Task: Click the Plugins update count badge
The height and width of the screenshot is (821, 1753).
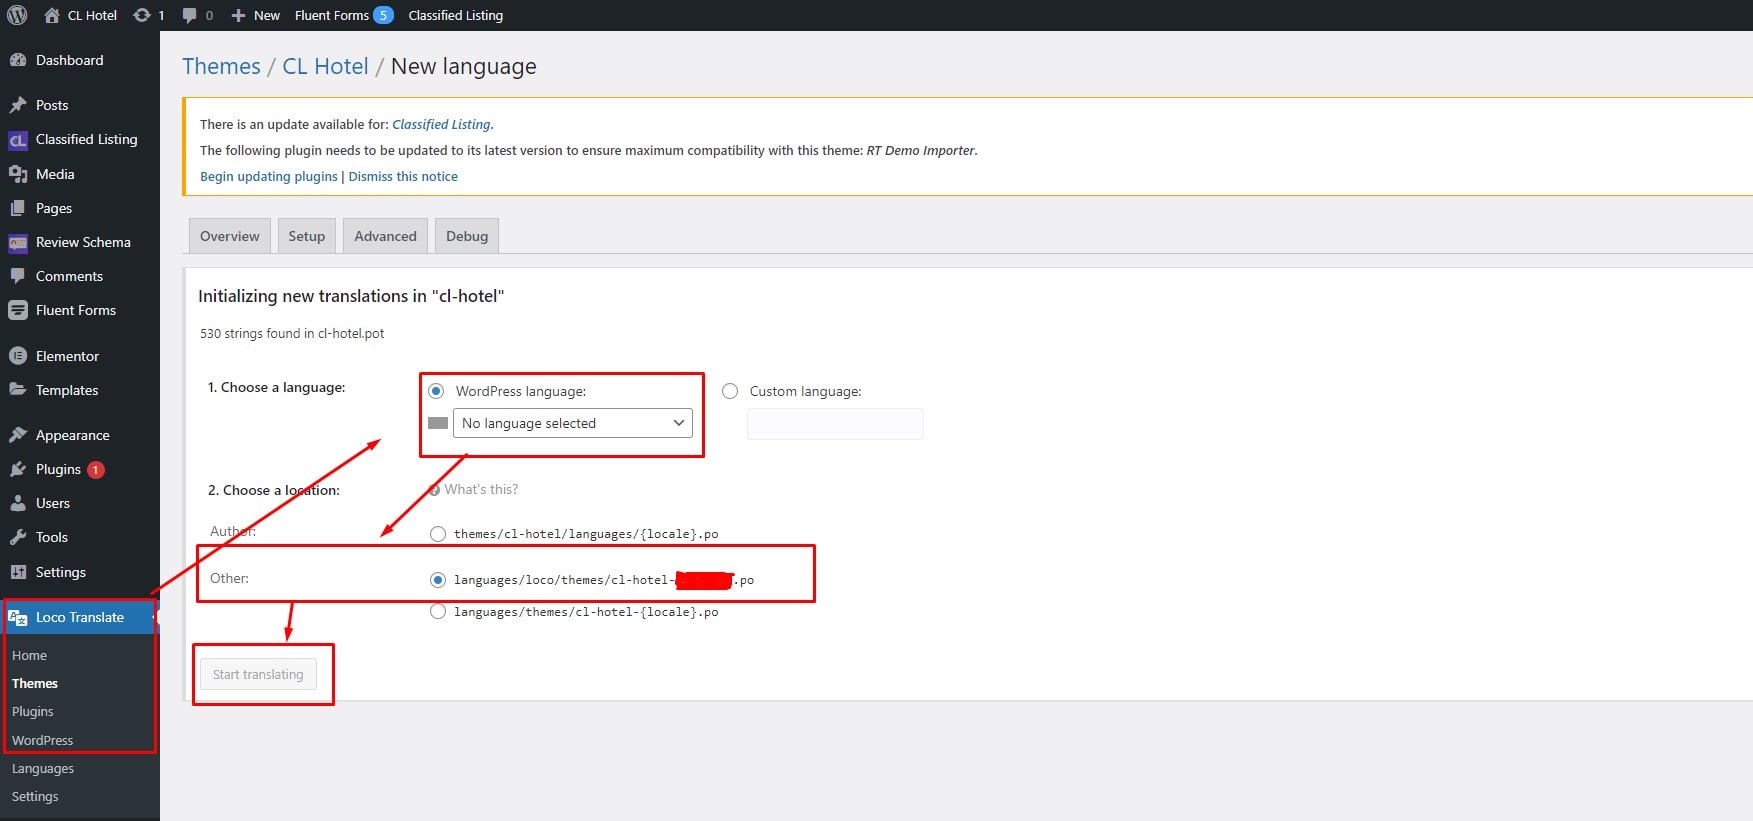Action: [x=96, y=469]
